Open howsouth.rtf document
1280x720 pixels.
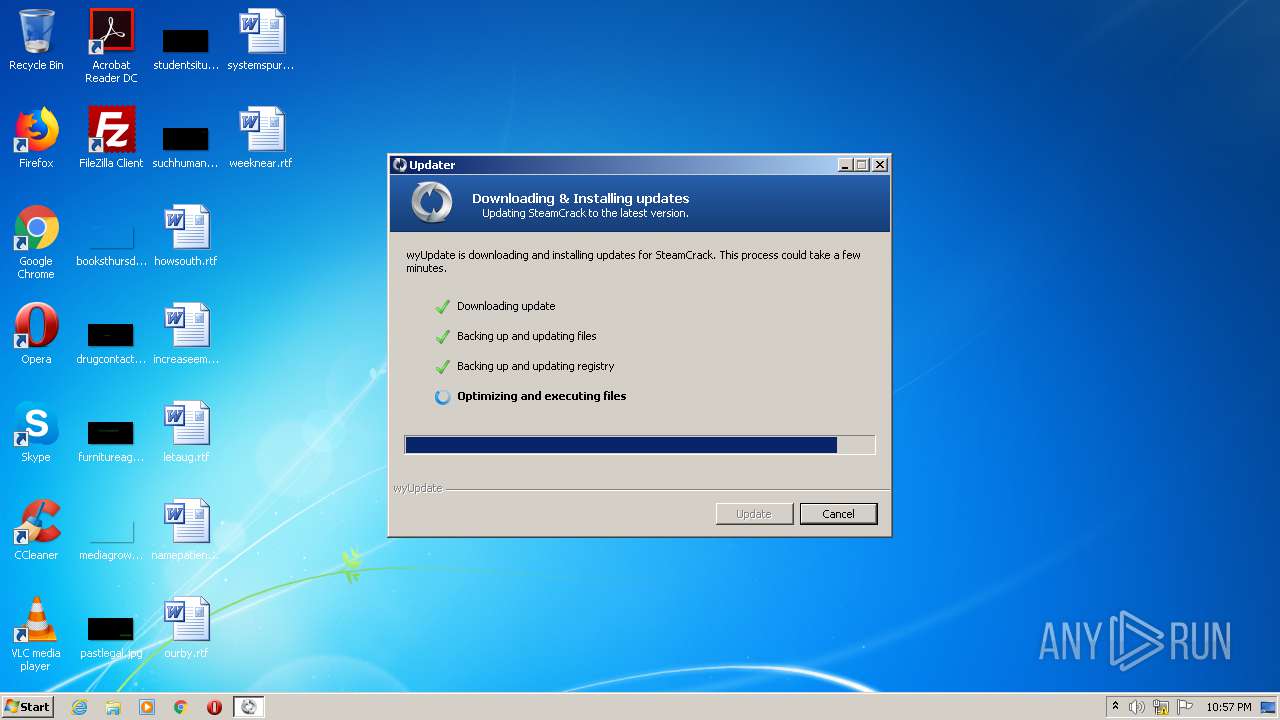coord(186,236)
